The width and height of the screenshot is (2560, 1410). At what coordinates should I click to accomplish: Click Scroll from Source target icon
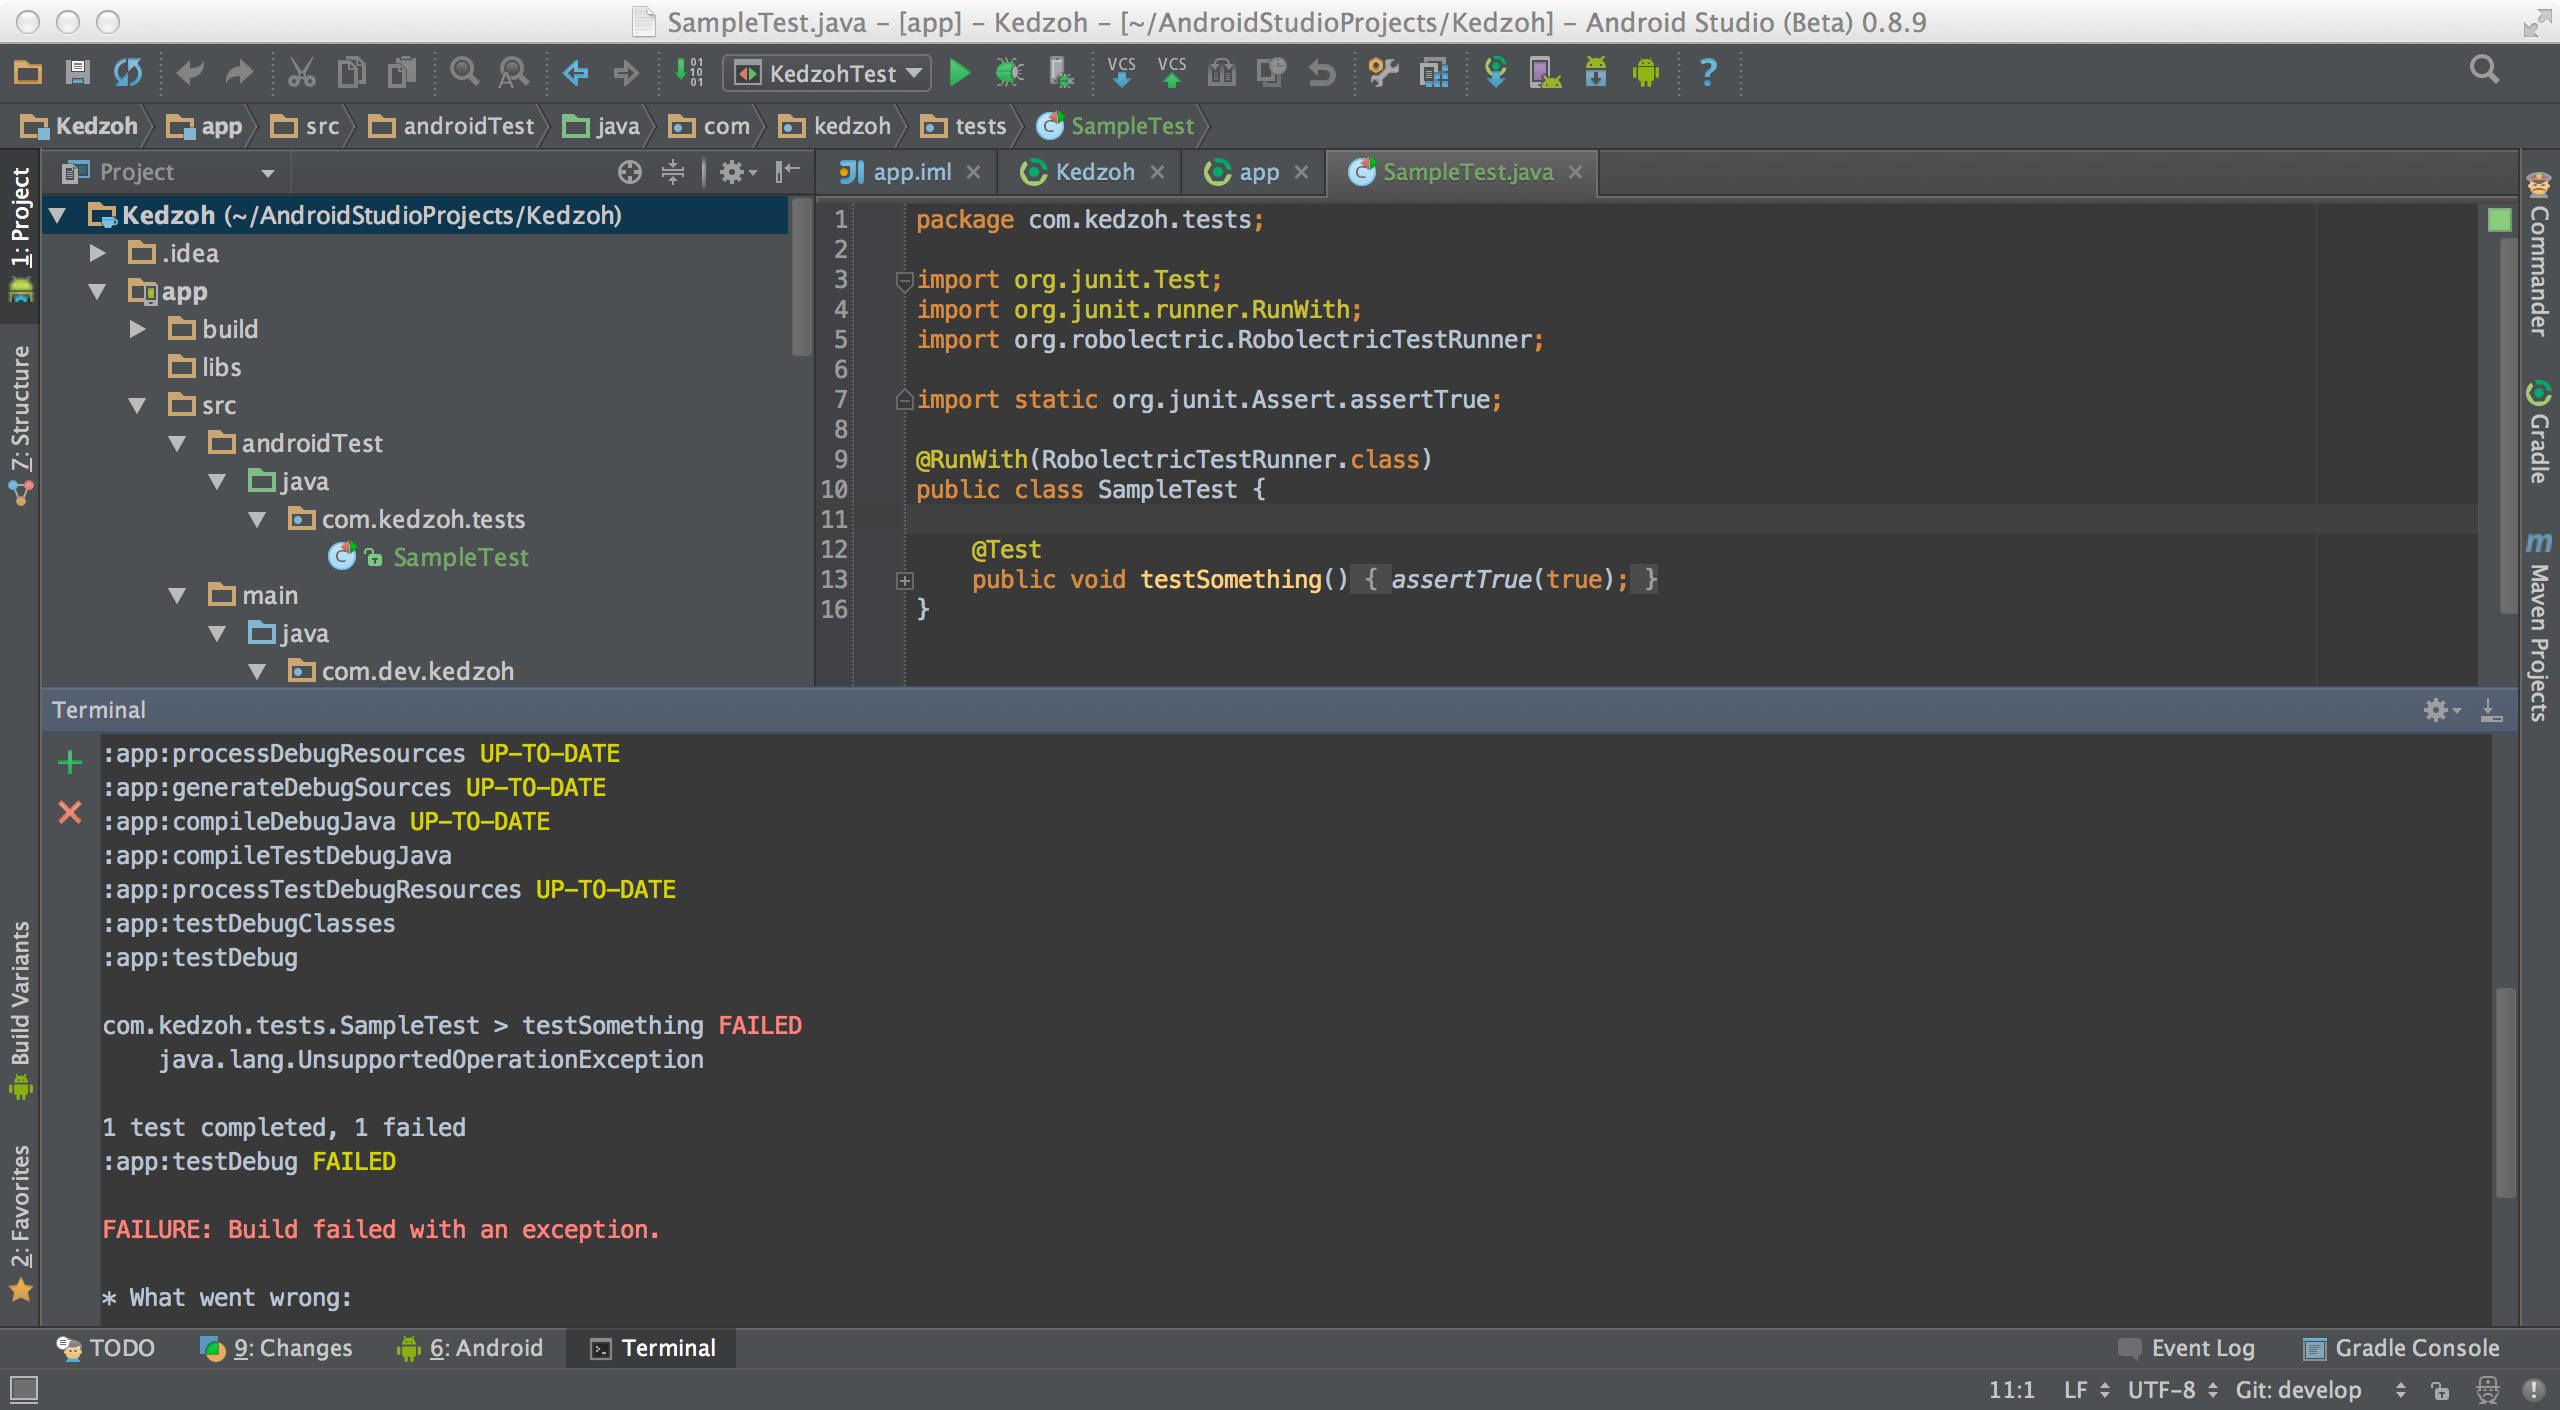[629, 172]
